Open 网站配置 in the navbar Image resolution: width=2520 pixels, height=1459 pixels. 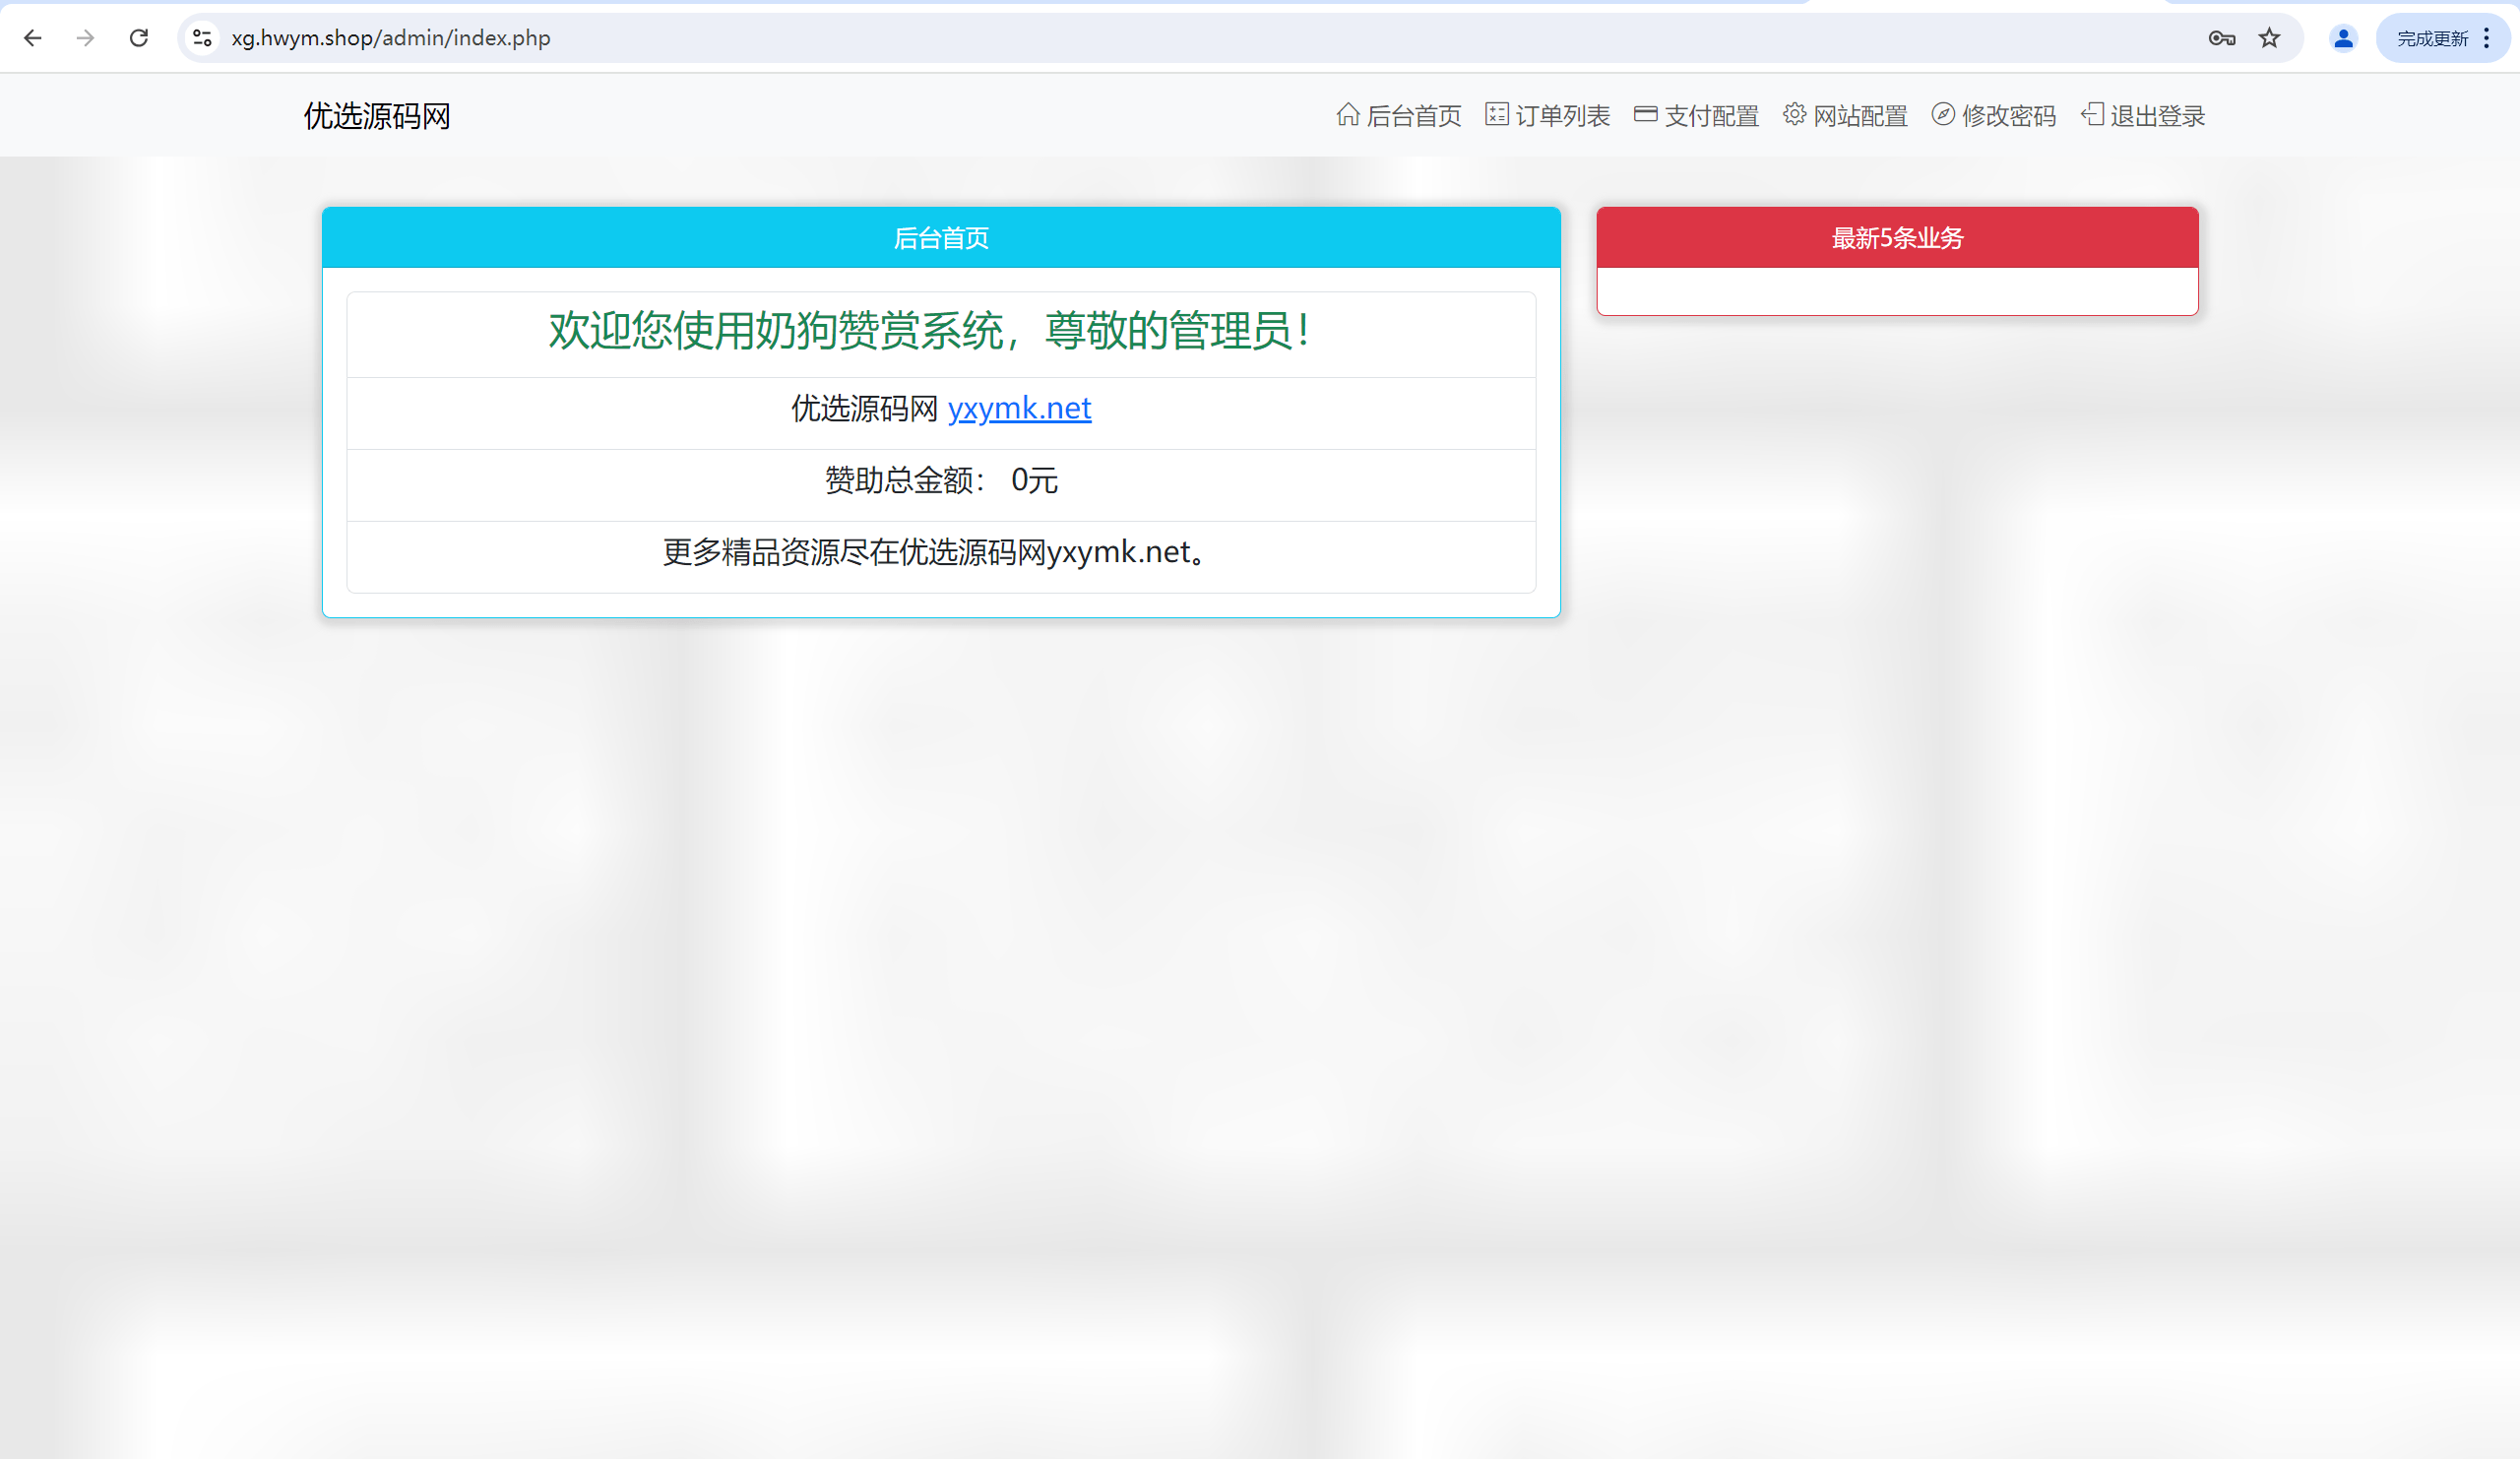point(1846,116)
